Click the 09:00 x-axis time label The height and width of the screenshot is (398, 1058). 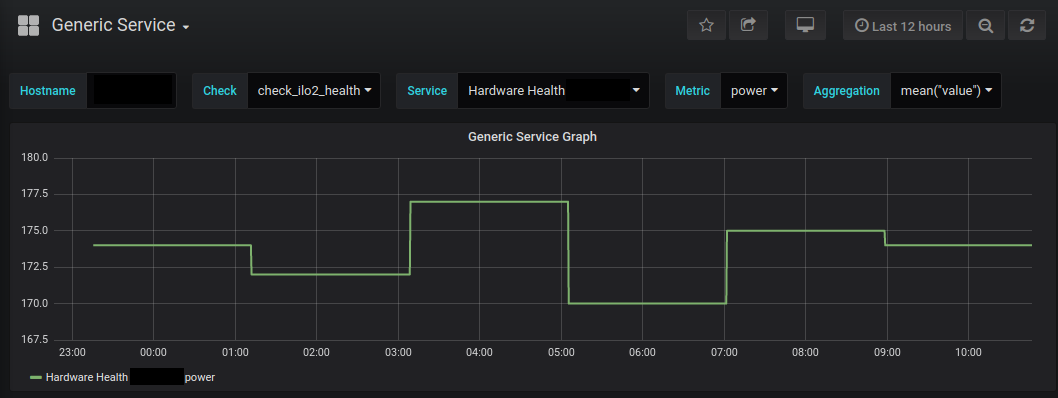(887, 353)
